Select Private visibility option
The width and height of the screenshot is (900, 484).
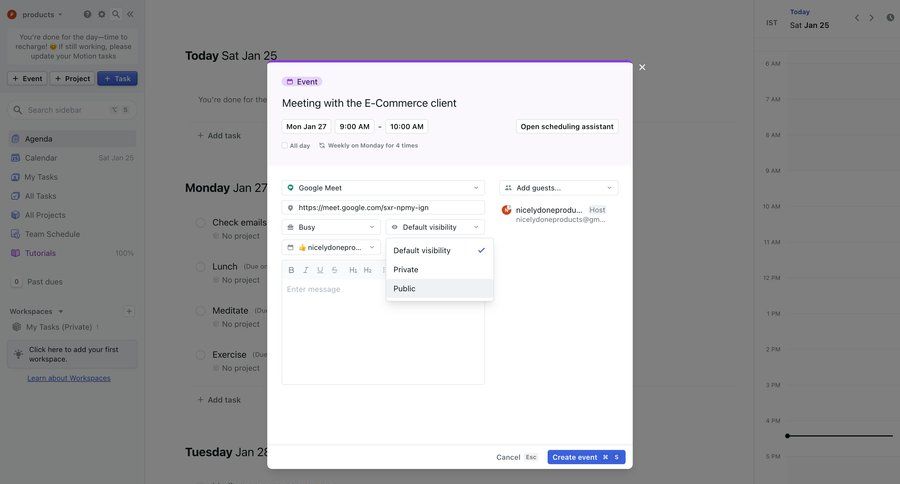coord(406,270)
